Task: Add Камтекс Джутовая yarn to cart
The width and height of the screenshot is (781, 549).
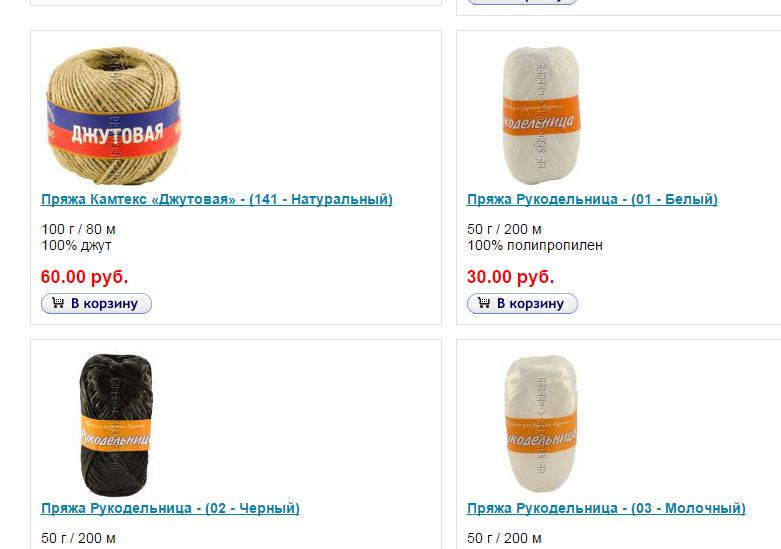Action: point(96,303)
